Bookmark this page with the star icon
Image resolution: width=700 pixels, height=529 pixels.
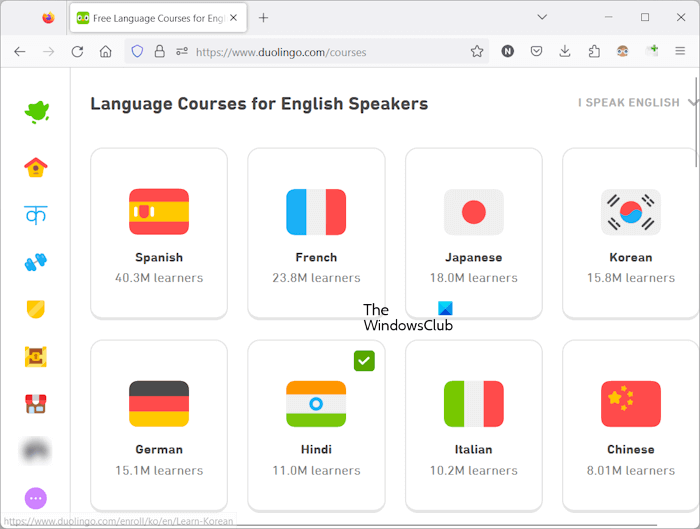point(477,52)
